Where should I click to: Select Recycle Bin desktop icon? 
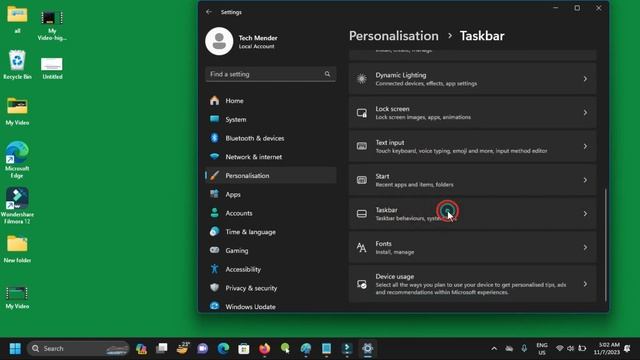[x=17, y=65]
